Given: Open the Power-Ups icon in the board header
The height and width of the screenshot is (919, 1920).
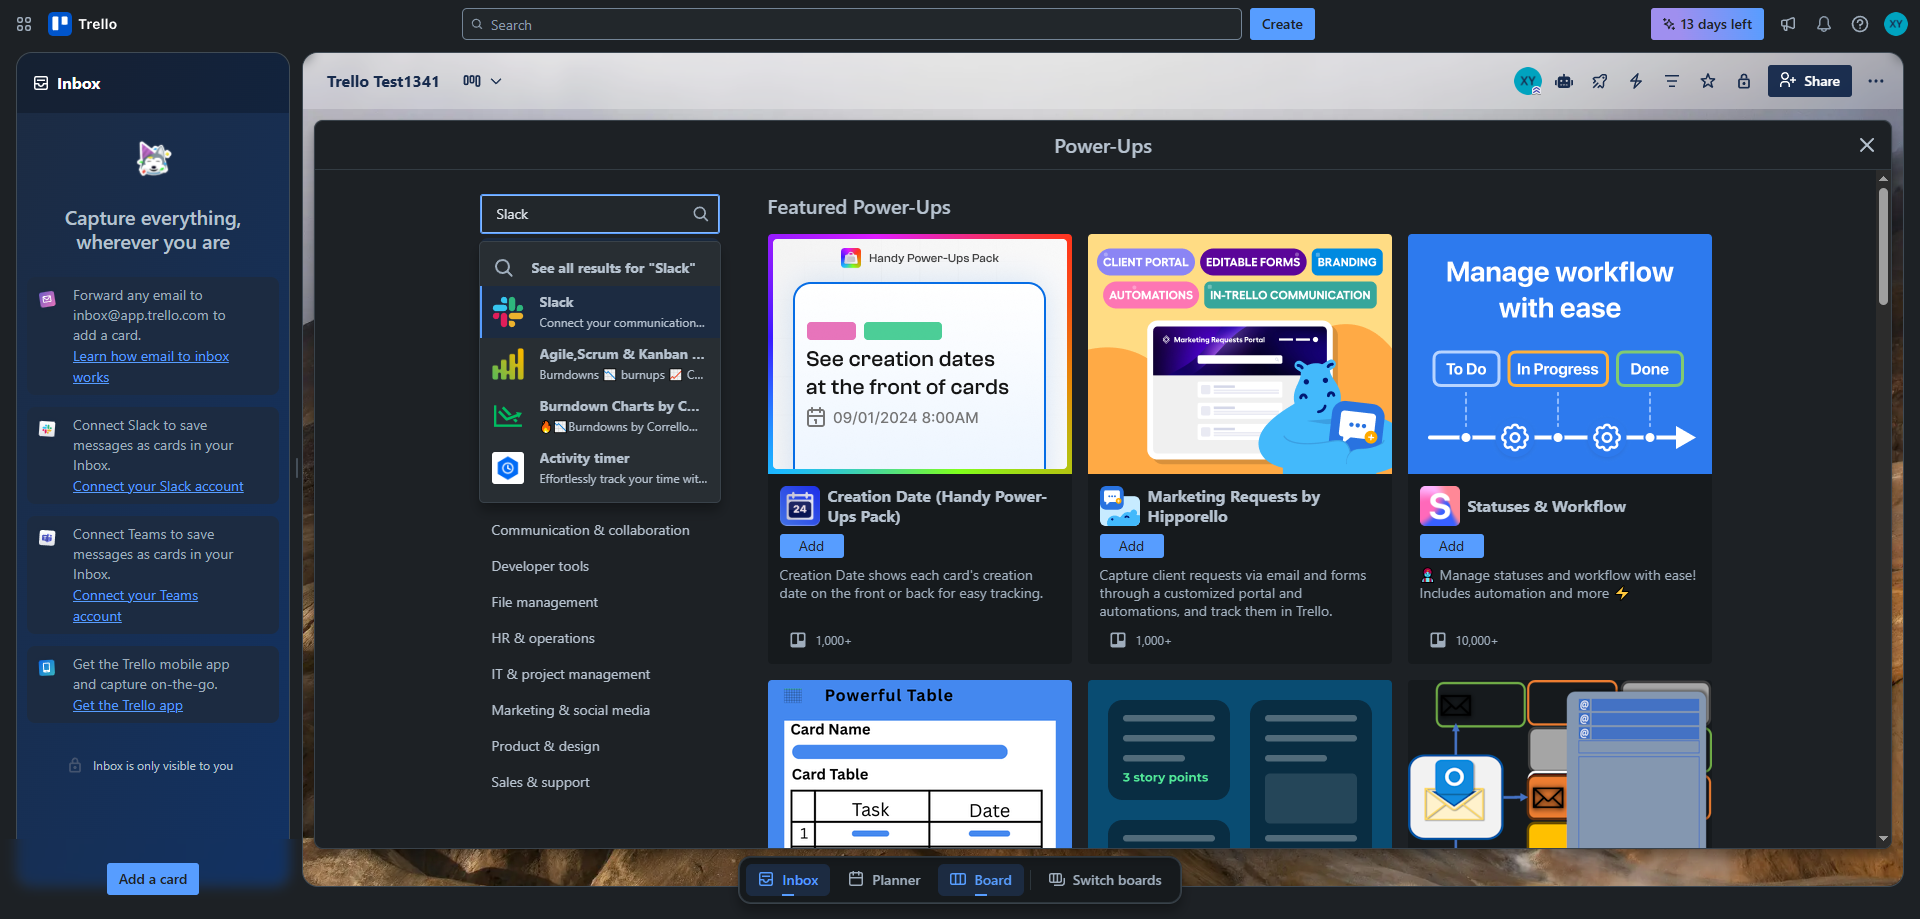Looking at the screenshot, I should [x=1564, y=81].
